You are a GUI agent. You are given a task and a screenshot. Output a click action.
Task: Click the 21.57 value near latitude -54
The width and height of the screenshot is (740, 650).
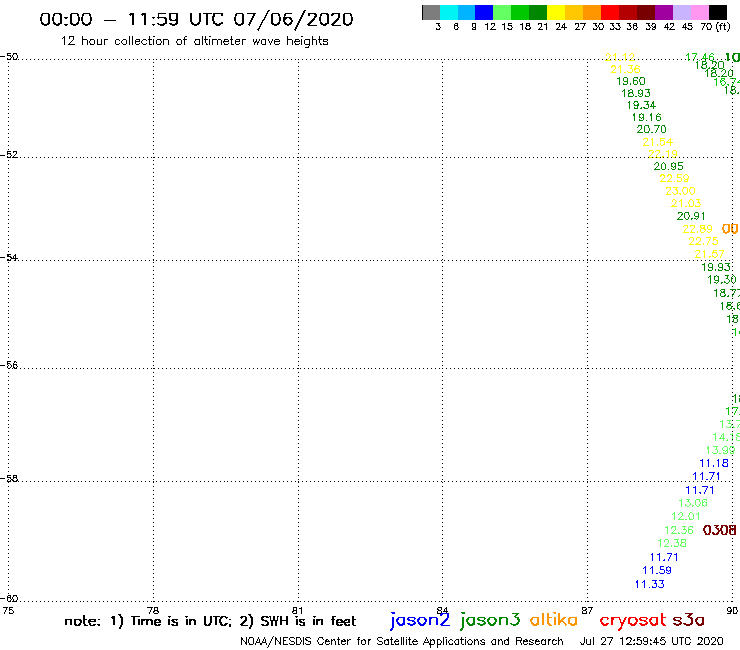709,254
